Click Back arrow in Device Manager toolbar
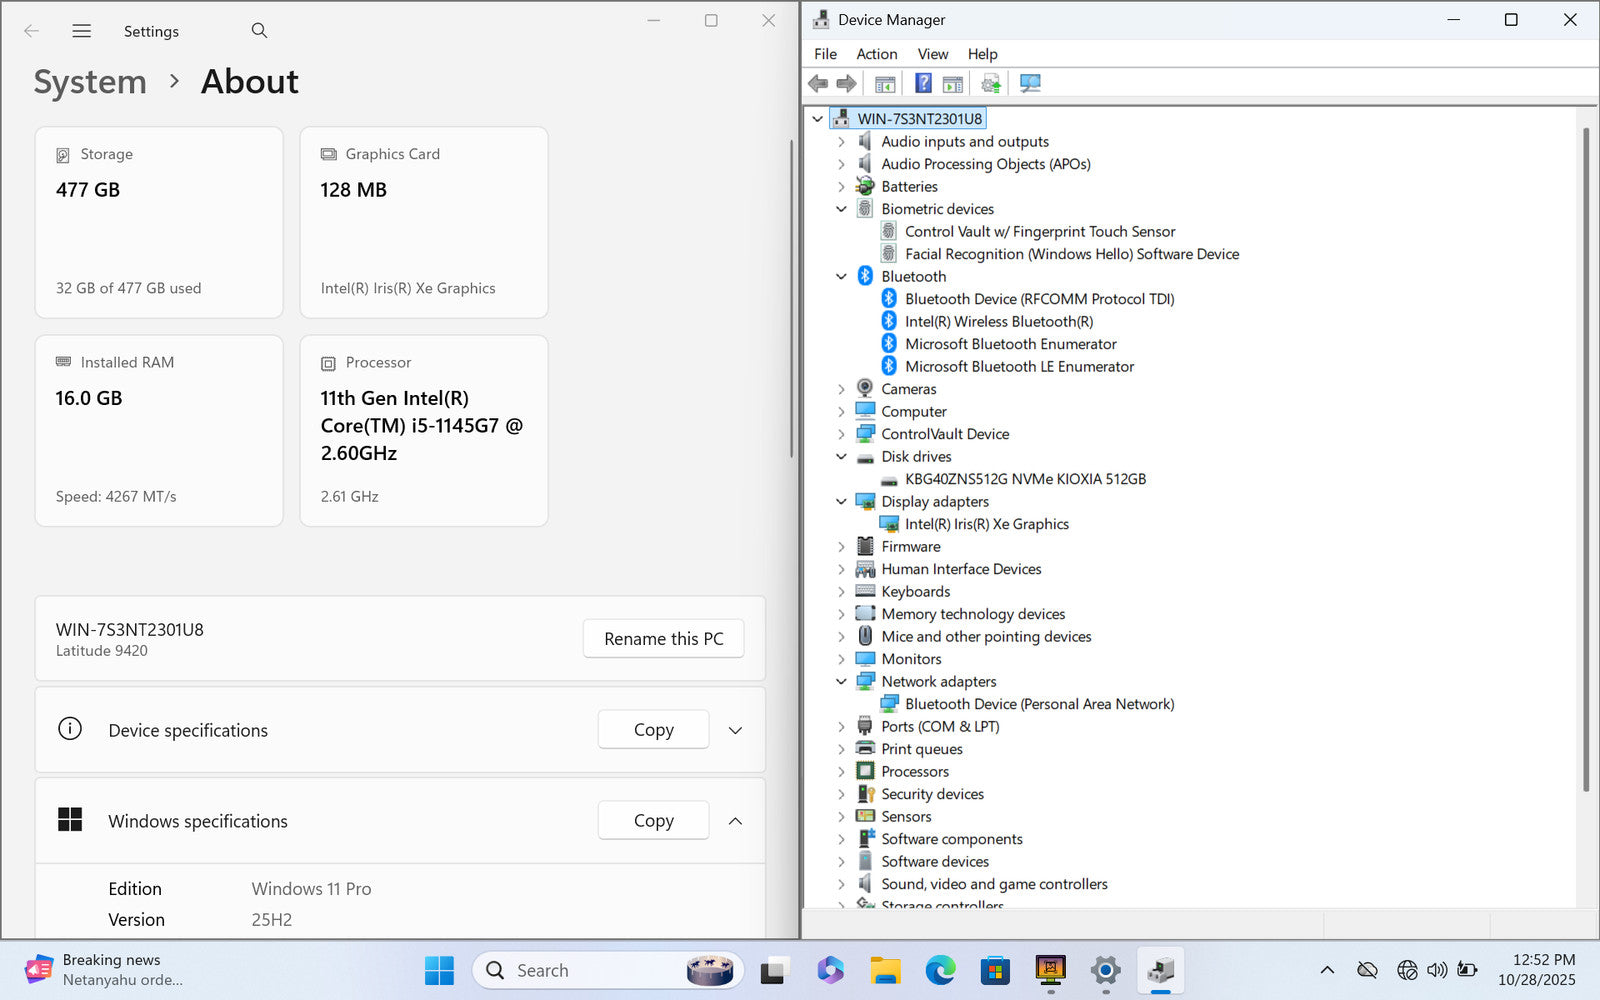Image resolution: width=1600 pixels, height=1000 pixels. [x=818, y=83]
